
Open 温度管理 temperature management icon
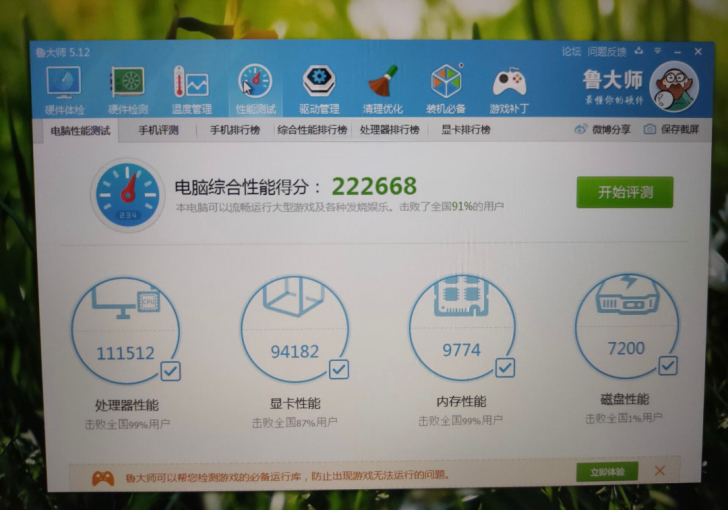(x=191, y=82)
